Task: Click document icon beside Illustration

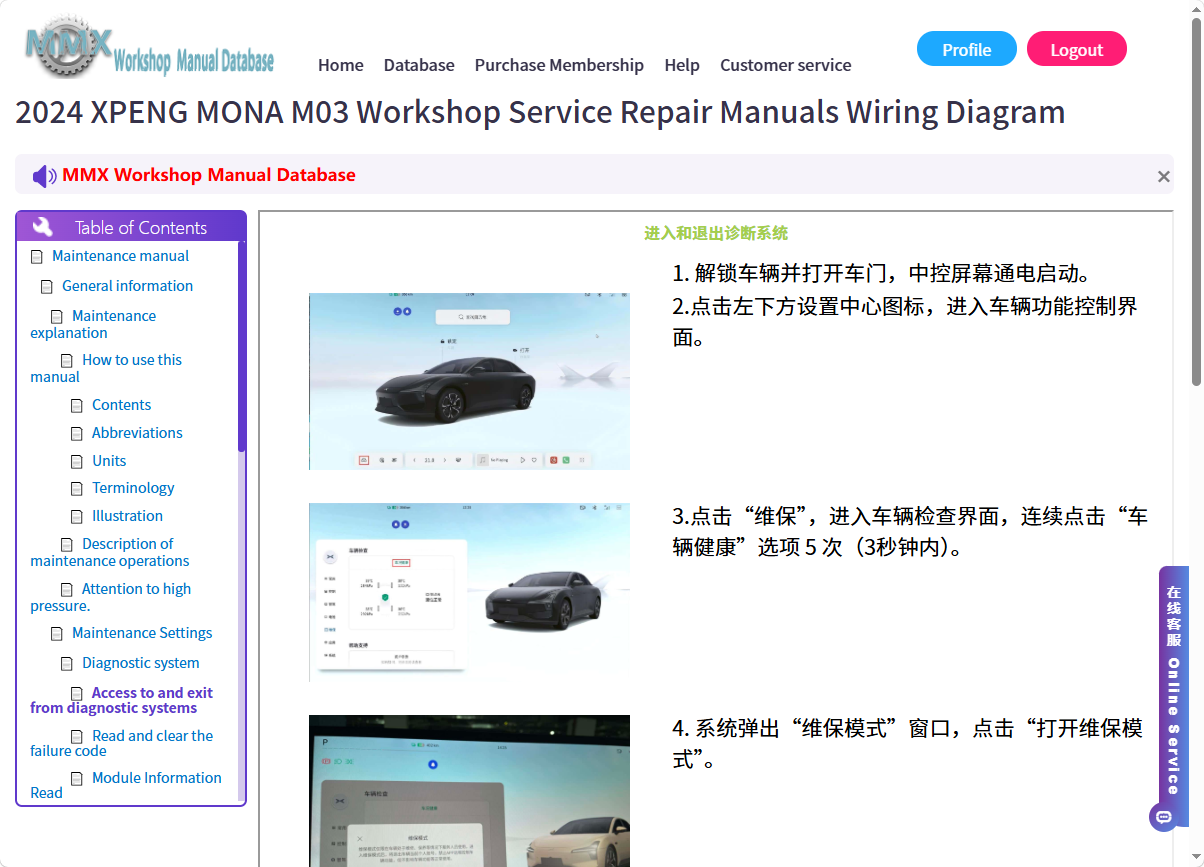Action: point(77,517)
